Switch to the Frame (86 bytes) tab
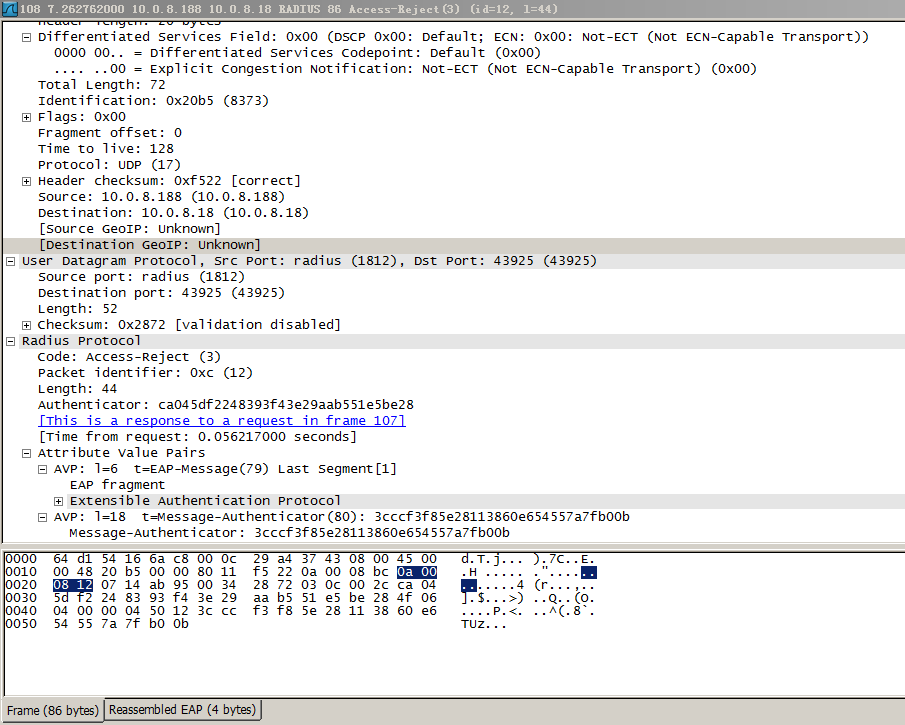The width and height of the screenshot is (905, 725). coord(52,710)
